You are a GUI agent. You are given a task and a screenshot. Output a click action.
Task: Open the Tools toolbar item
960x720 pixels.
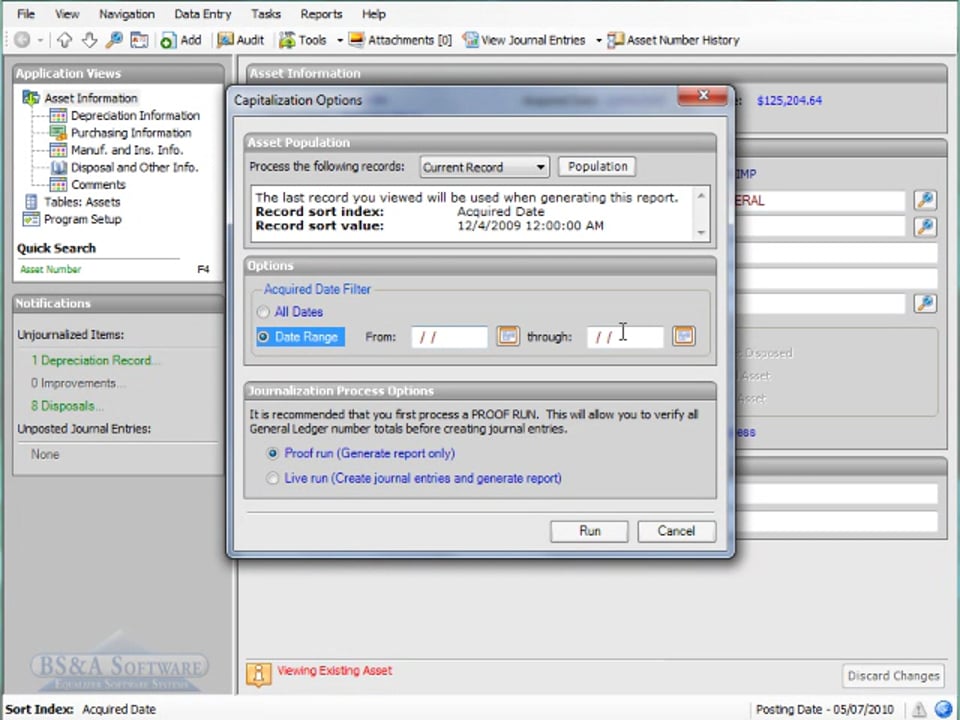[x=303, y=40]
